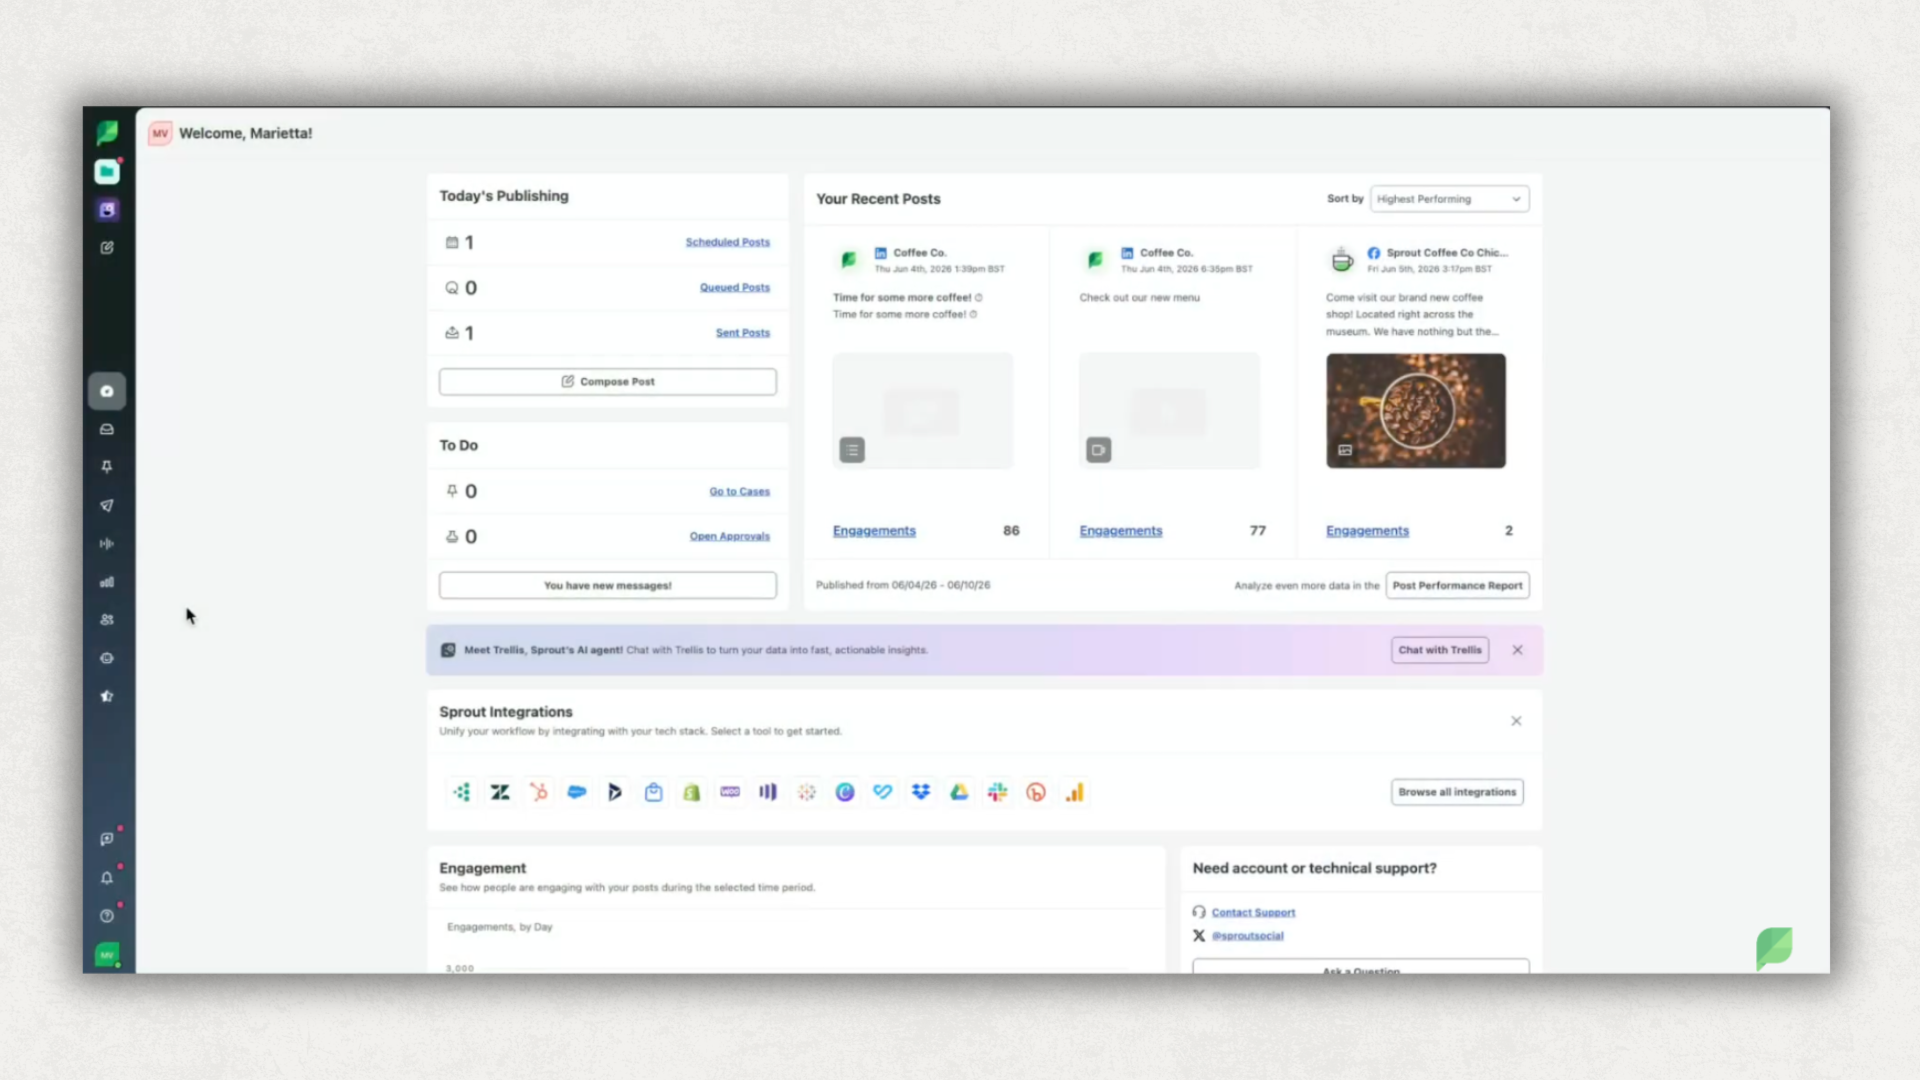This screenshot has width=1920, height=1080.
Task: Select the HubSpot integration icon
Action: pos(538,792)
